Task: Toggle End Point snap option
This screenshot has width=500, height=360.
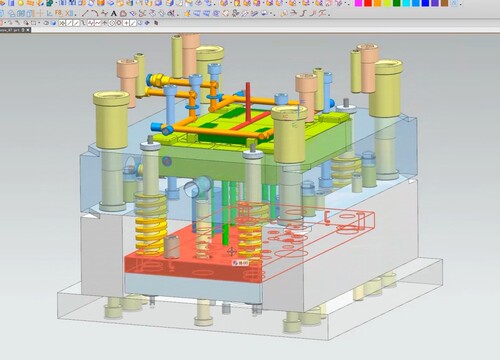Action: 69,23
